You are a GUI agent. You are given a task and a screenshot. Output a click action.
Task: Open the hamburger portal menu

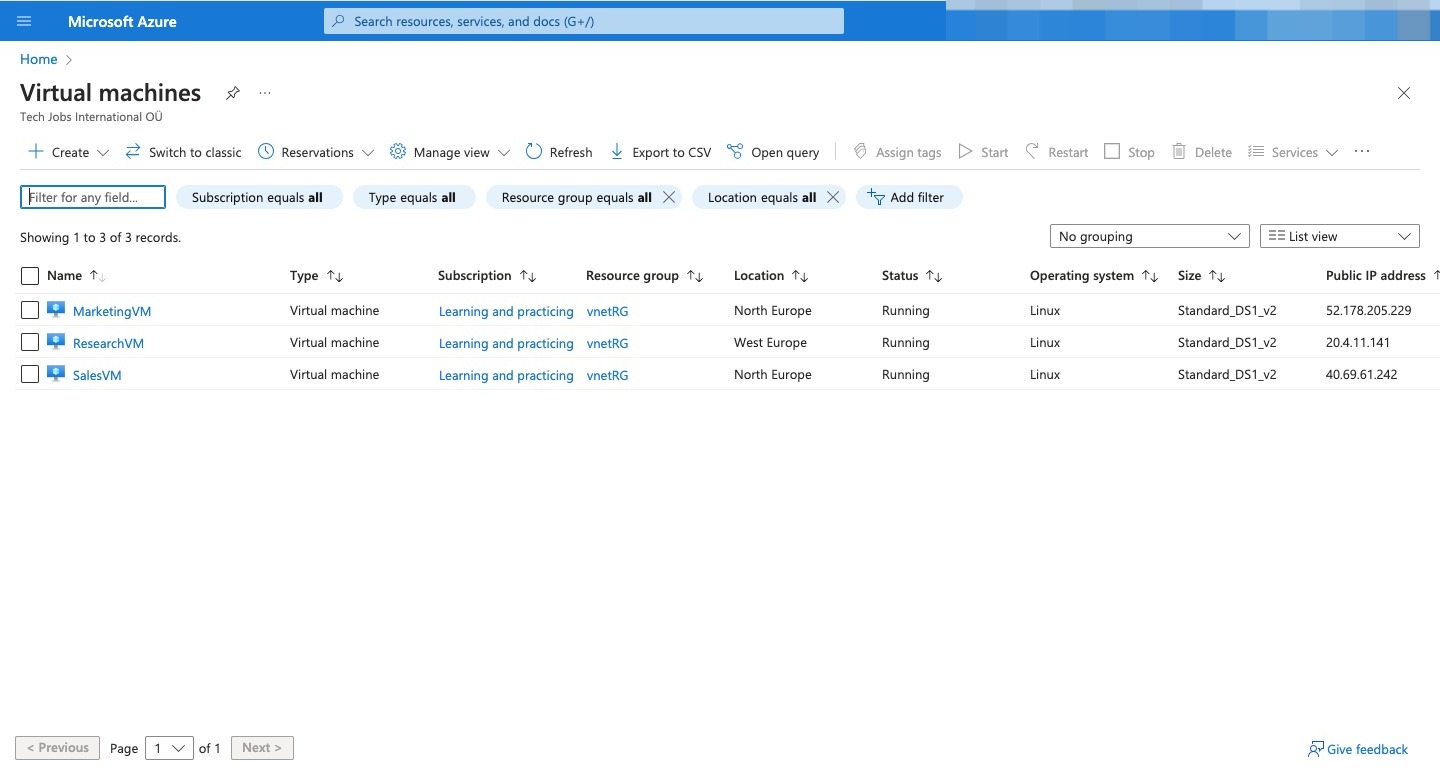[24, 21]
